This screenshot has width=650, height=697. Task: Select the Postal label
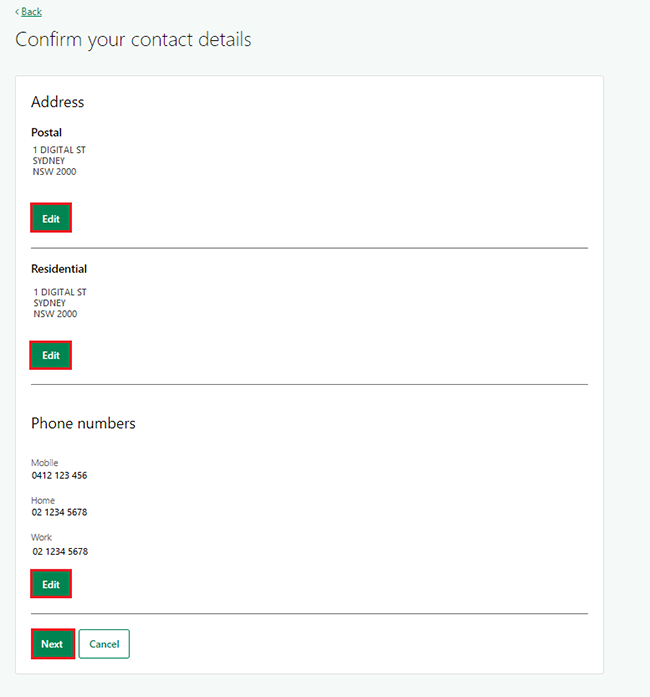coord(46,132)
